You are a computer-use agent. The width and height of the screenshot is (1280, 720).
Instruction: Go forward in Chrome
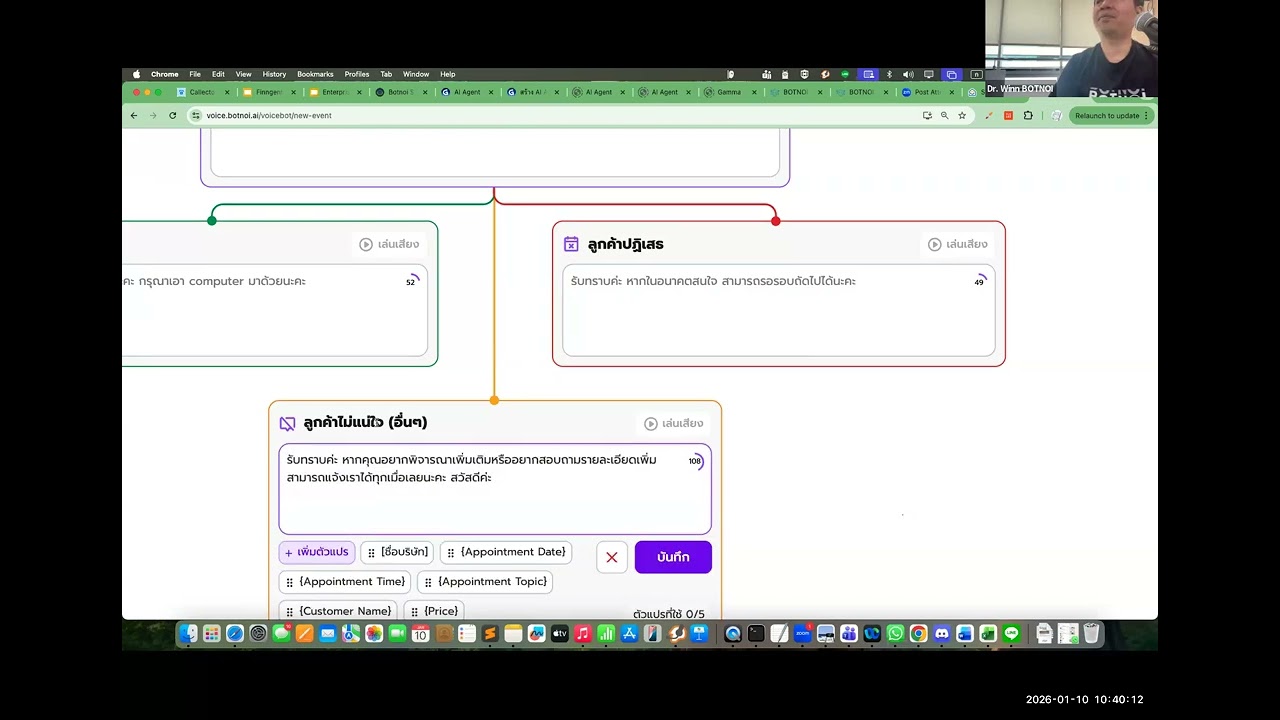coord(153,115)
